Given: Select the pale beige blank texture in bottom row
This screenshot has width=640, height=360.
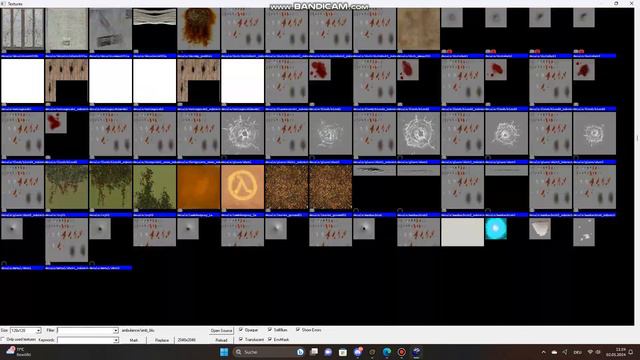Looking at the screenshot, I should tap(462, 232).
